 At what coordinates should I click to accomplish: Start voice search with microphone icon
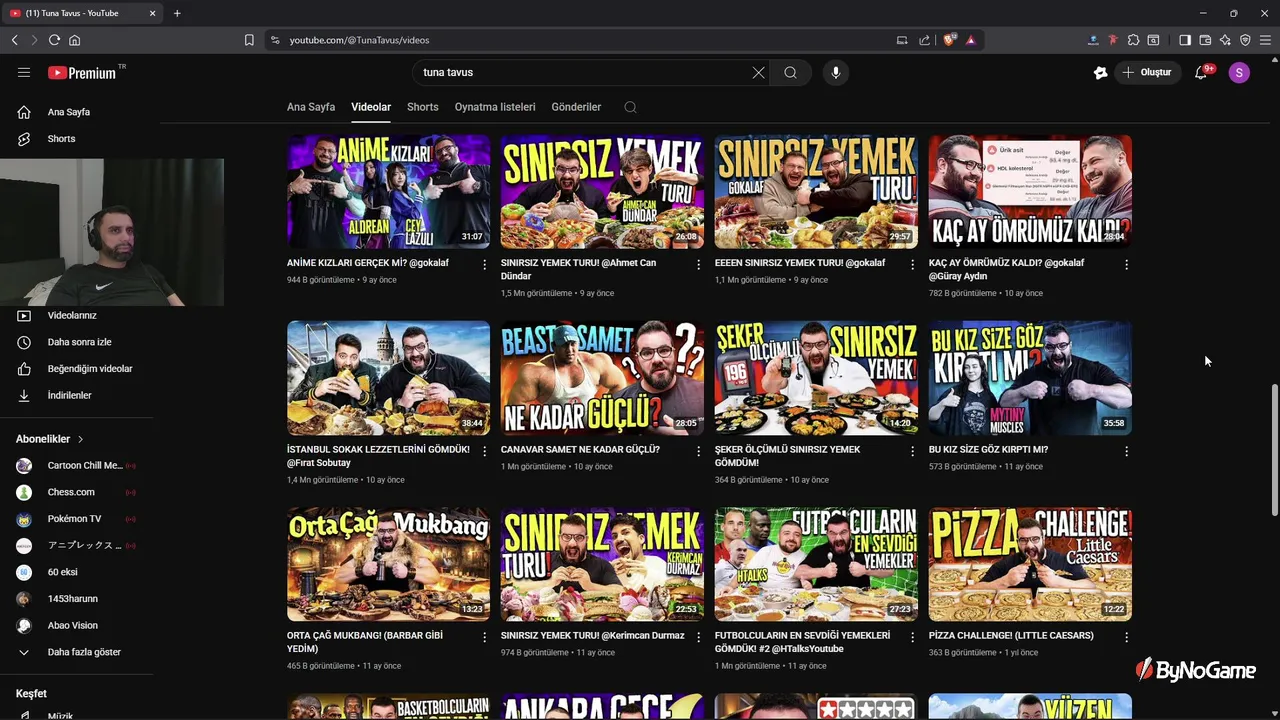836,72
